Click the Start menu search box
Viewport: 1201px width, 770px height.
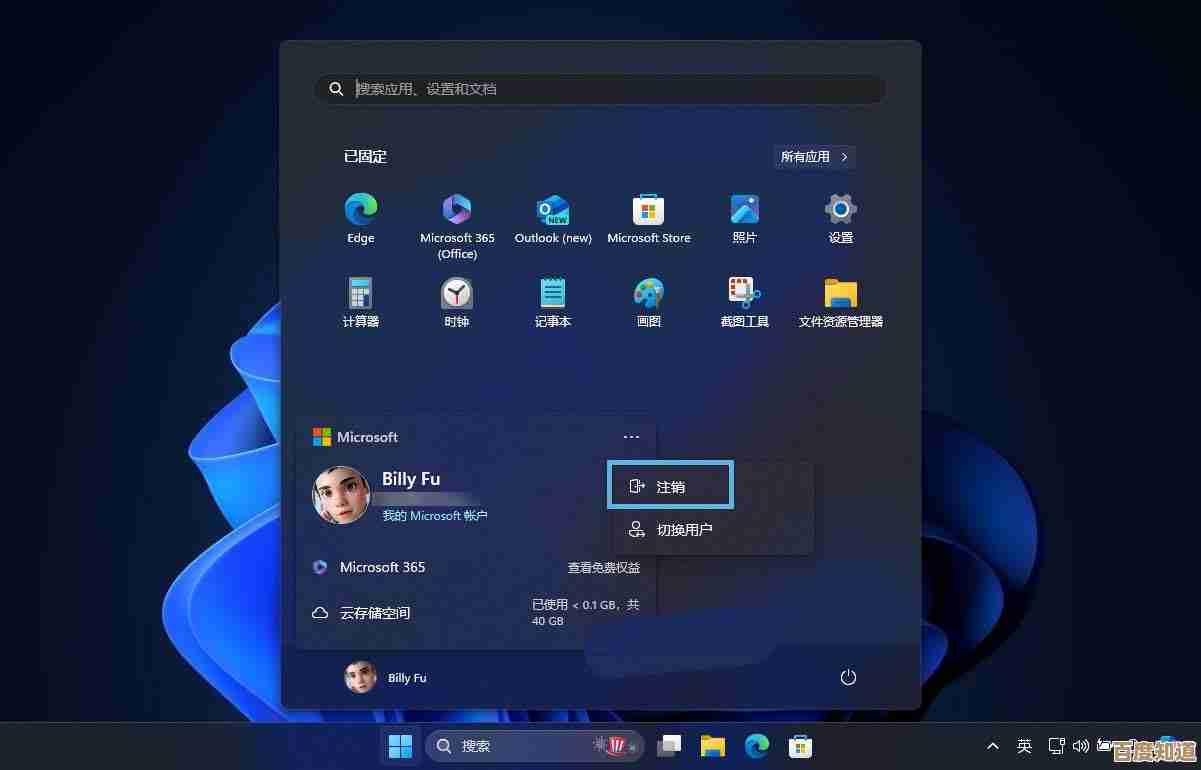click(600, 89)
